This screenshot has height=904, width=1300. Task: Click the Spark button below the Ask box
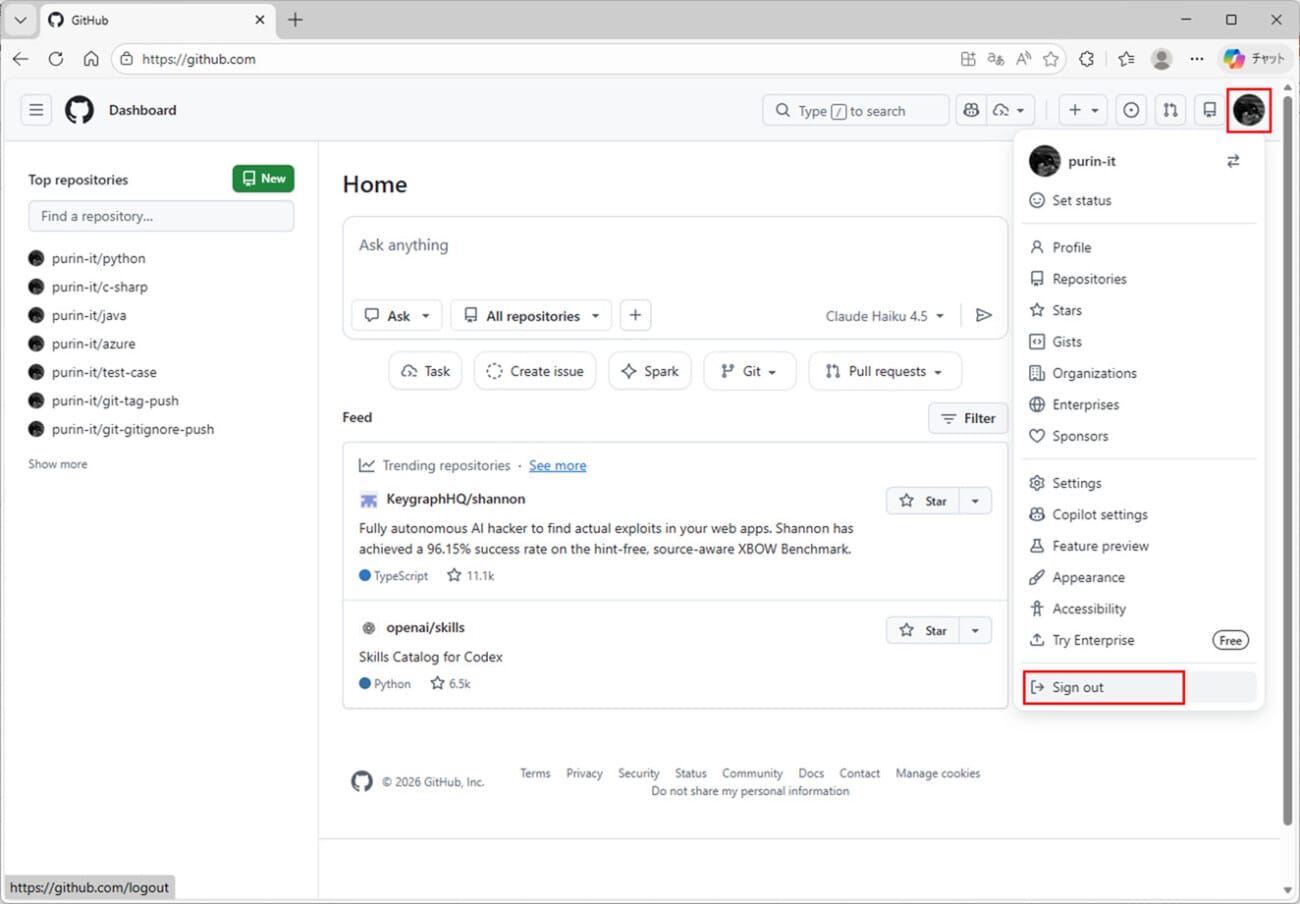coord(650,371)
